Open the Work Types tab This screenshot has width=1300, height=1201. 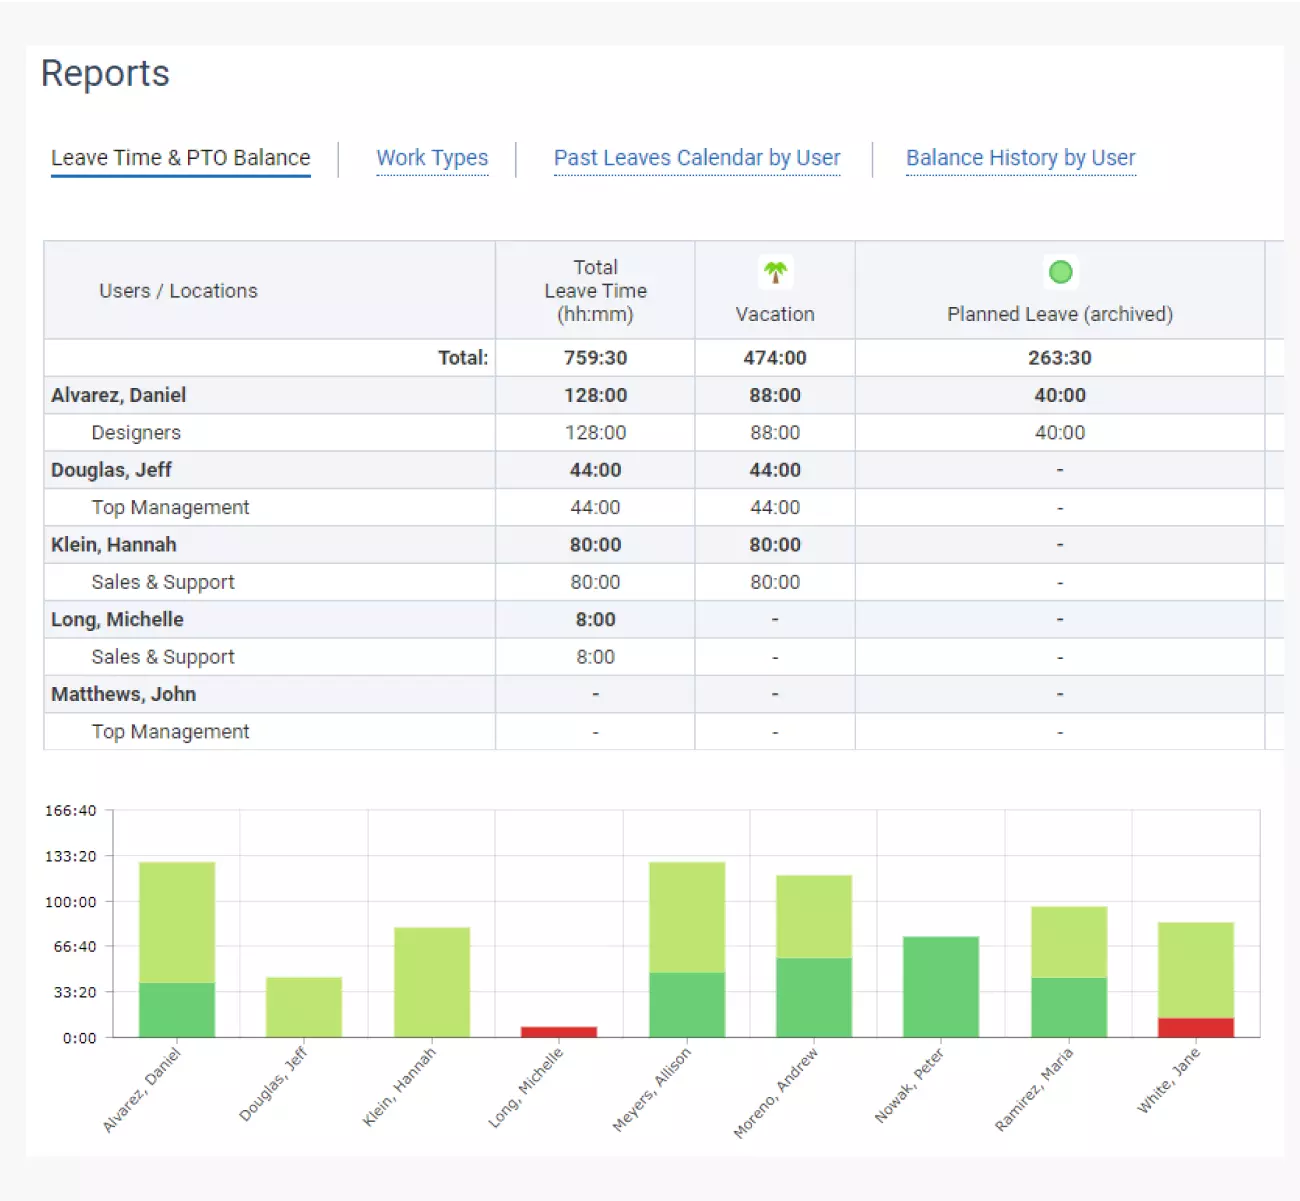click(432, 158)
